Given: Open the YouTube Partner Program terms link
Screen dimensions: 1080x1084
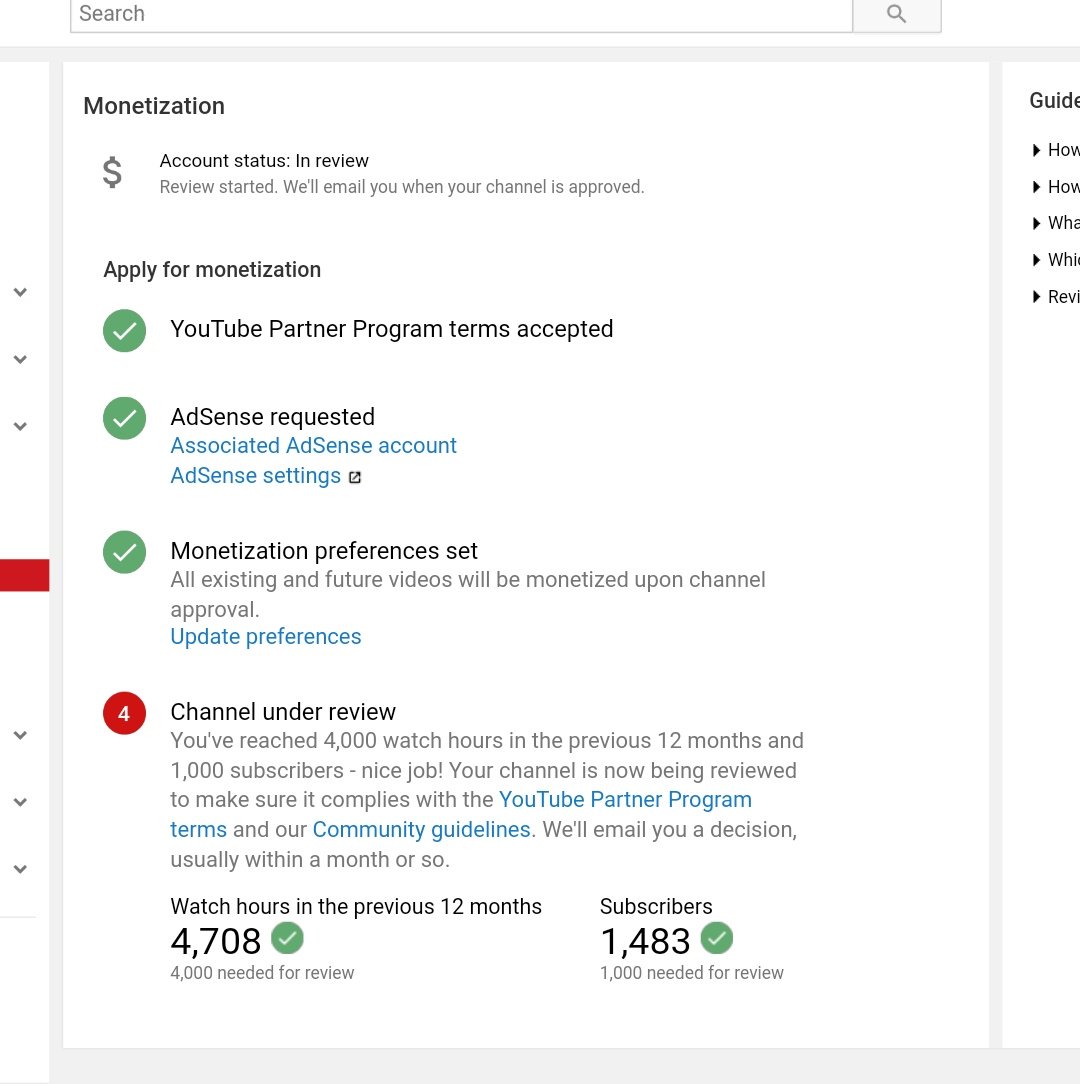Looking at the screenshot, I should click(x=625, y=799).
